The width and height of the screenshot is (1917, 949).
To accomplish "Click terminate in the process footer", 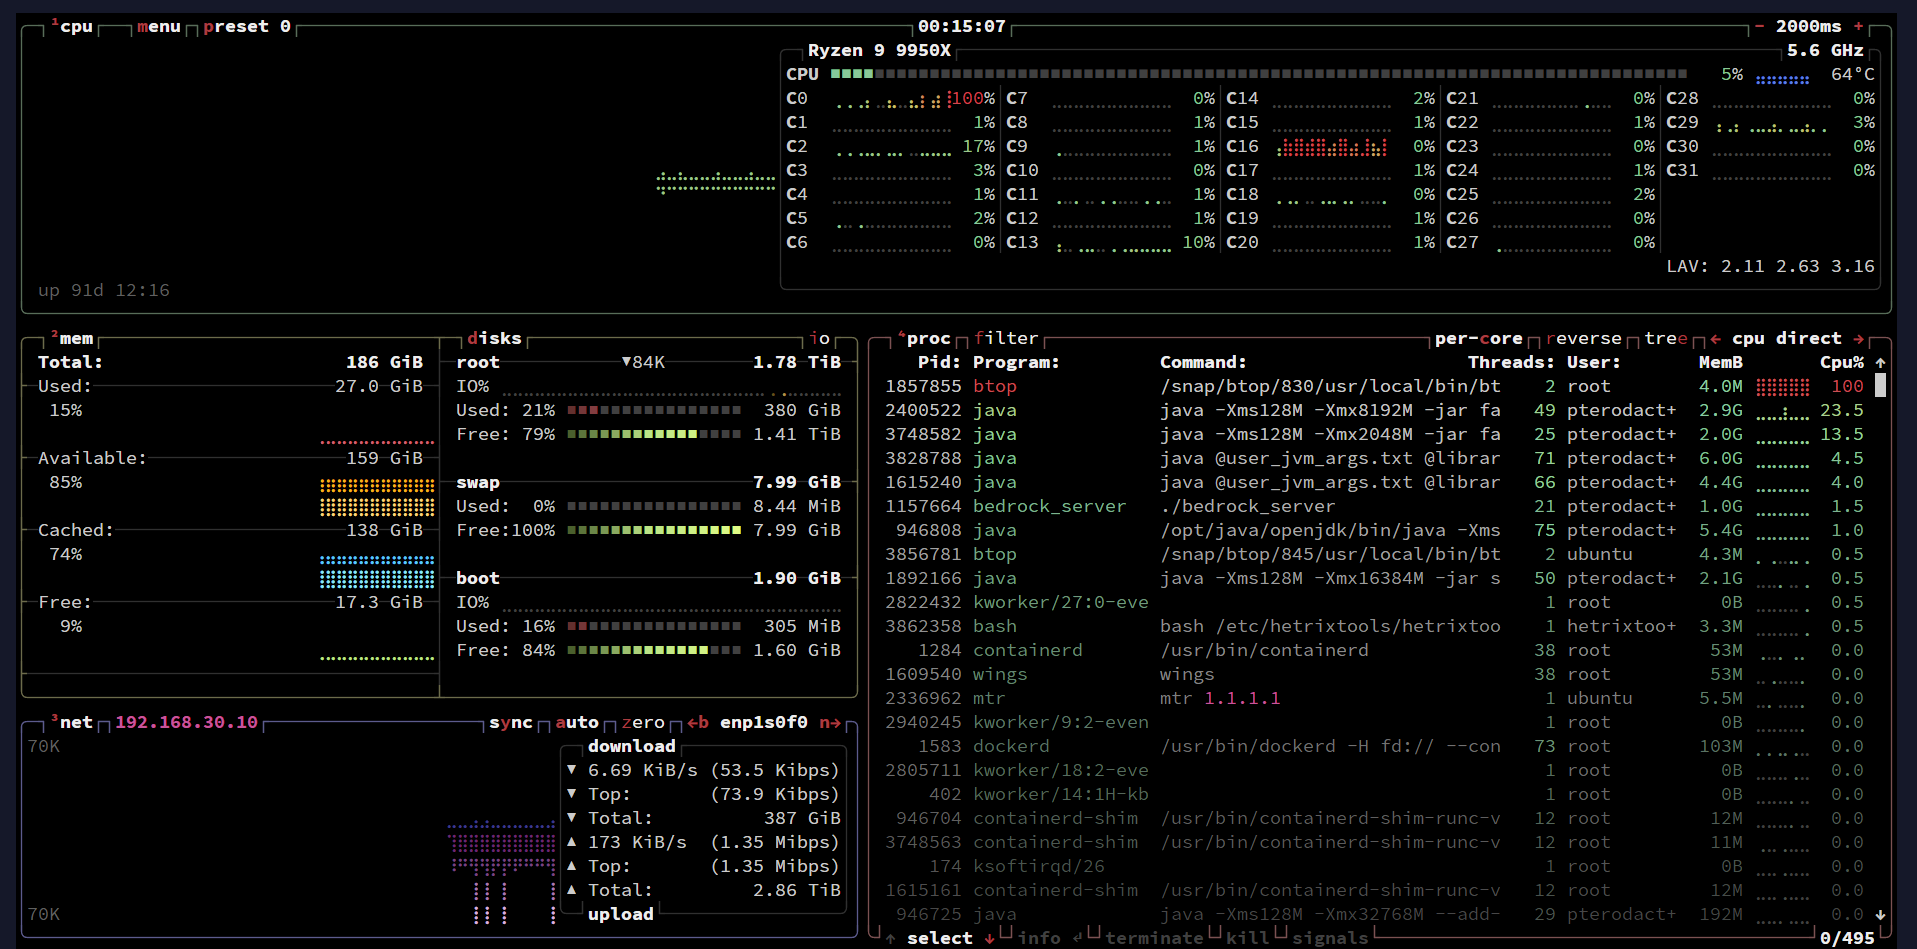I will tap(1153, 938).
